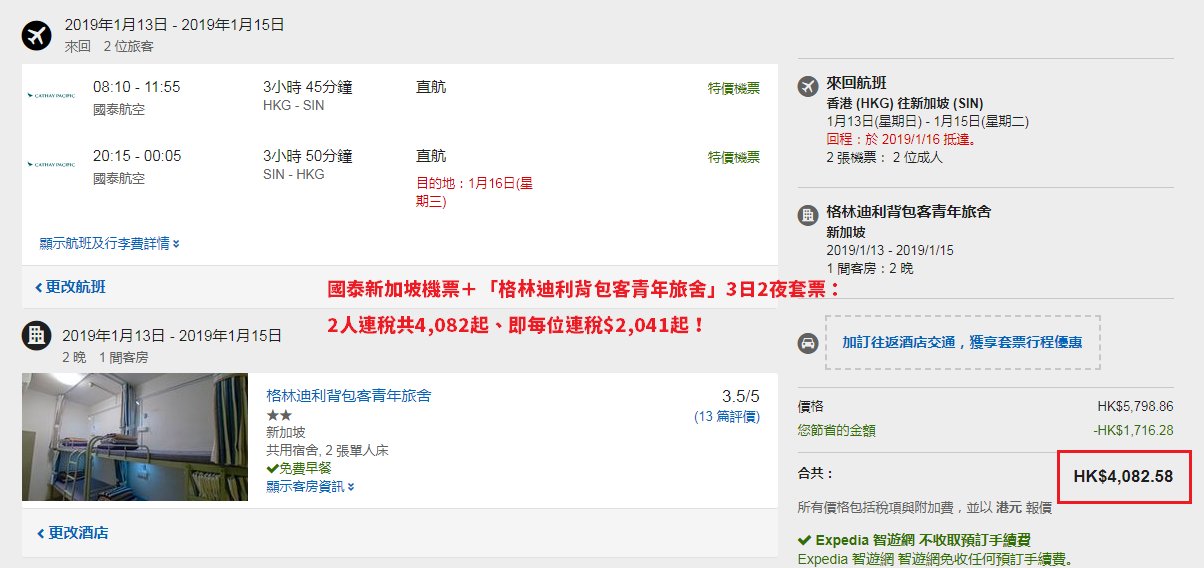Click the 更改酒店 link
1204x568 pixels.
coord(72,533)
